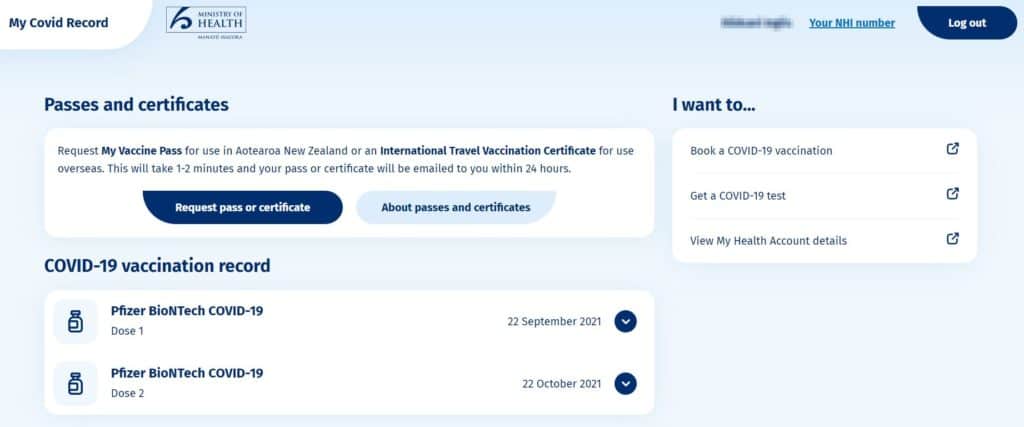Select Get a COVID-19 test
1024x427 pixels.
coord(824,196)
